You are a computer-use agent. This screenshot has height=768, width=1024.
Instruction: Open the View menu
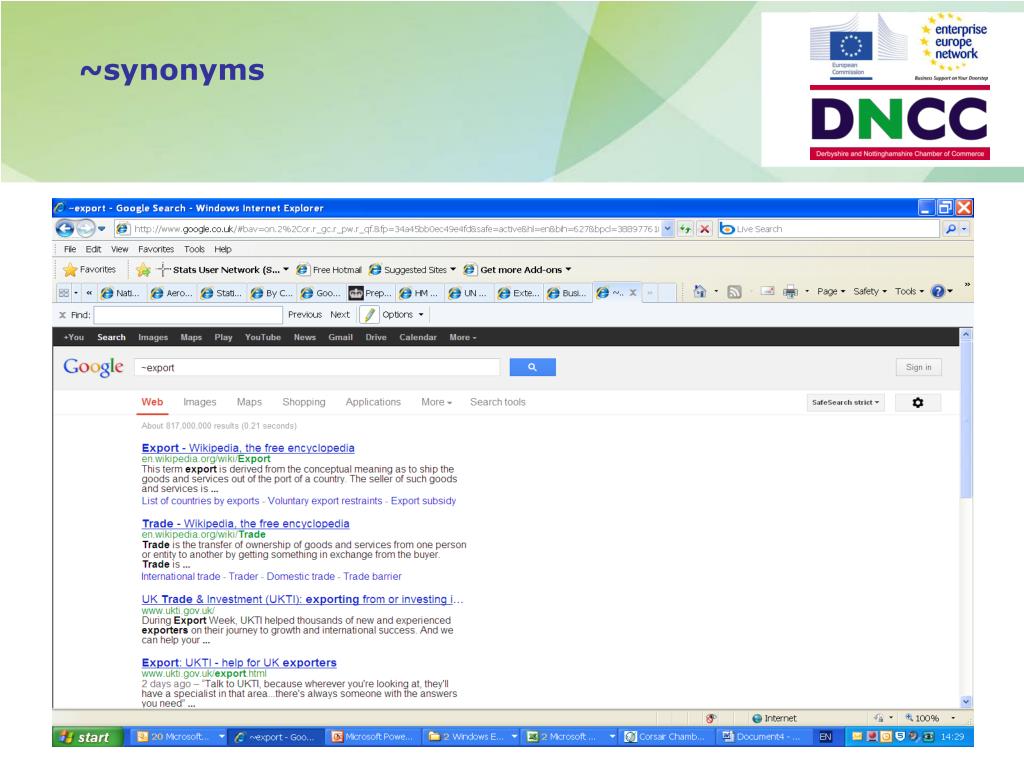point(120,249)
